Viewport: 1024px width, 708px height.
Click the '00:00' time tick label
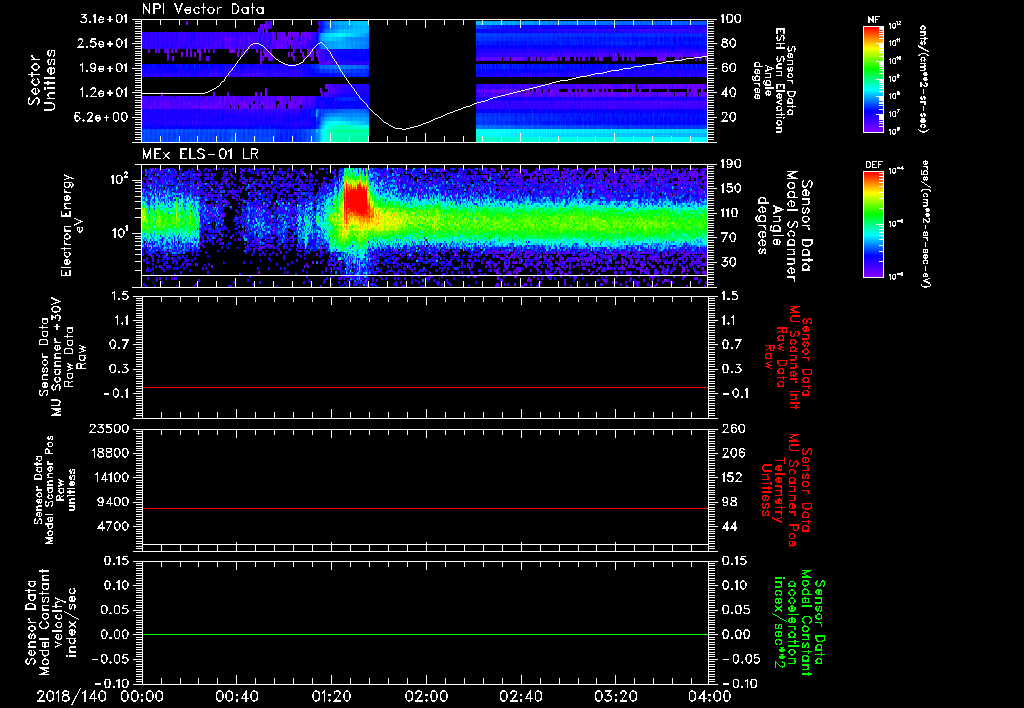142,696
